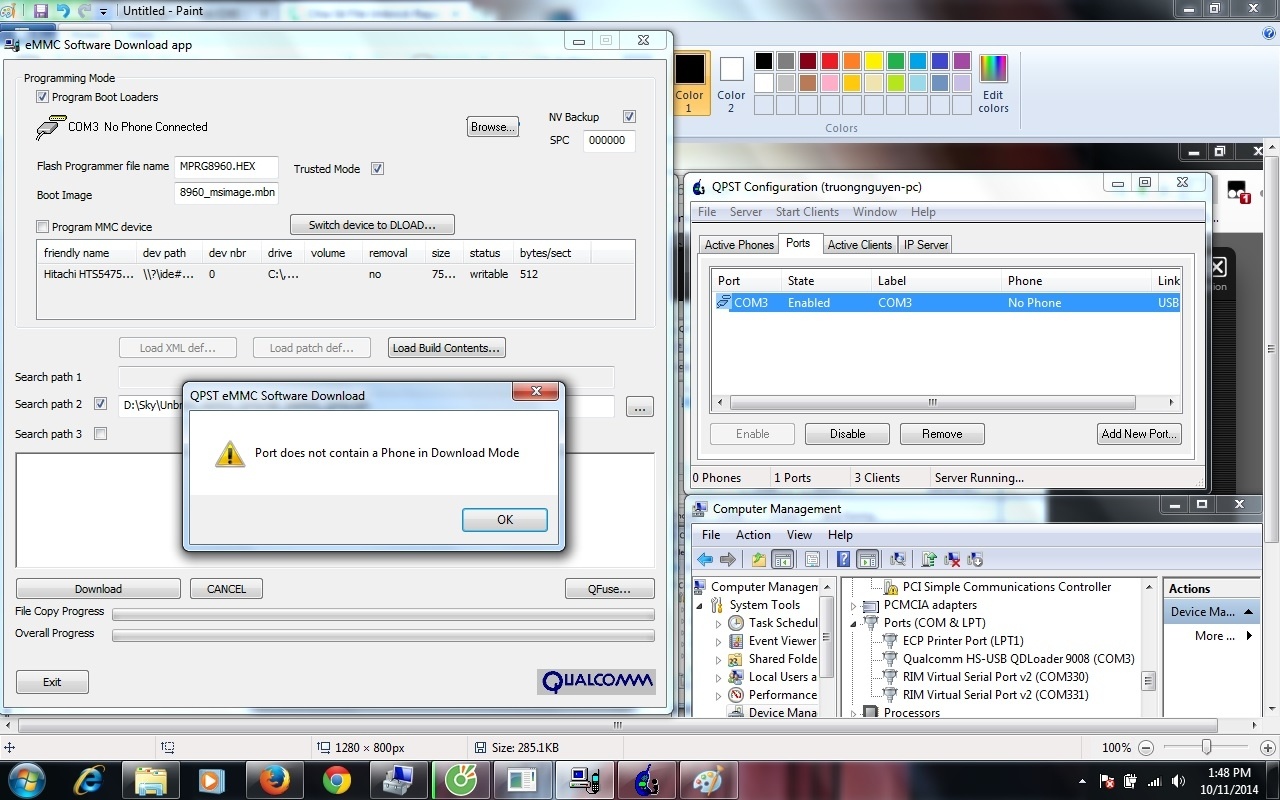Open Action menu in Computer Management

tap(753, 535)
